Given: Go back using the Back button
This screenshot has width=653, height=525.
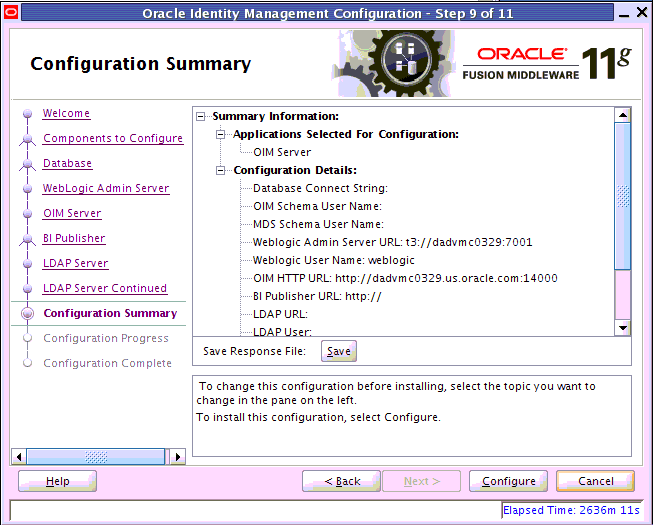Looking at the screenshot, I should 341,481.
